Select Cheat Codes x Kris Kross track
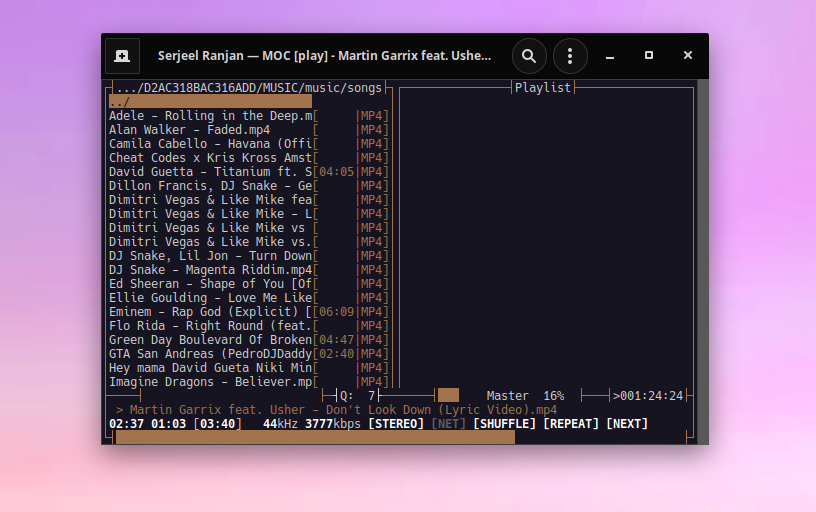 [210, 158]
